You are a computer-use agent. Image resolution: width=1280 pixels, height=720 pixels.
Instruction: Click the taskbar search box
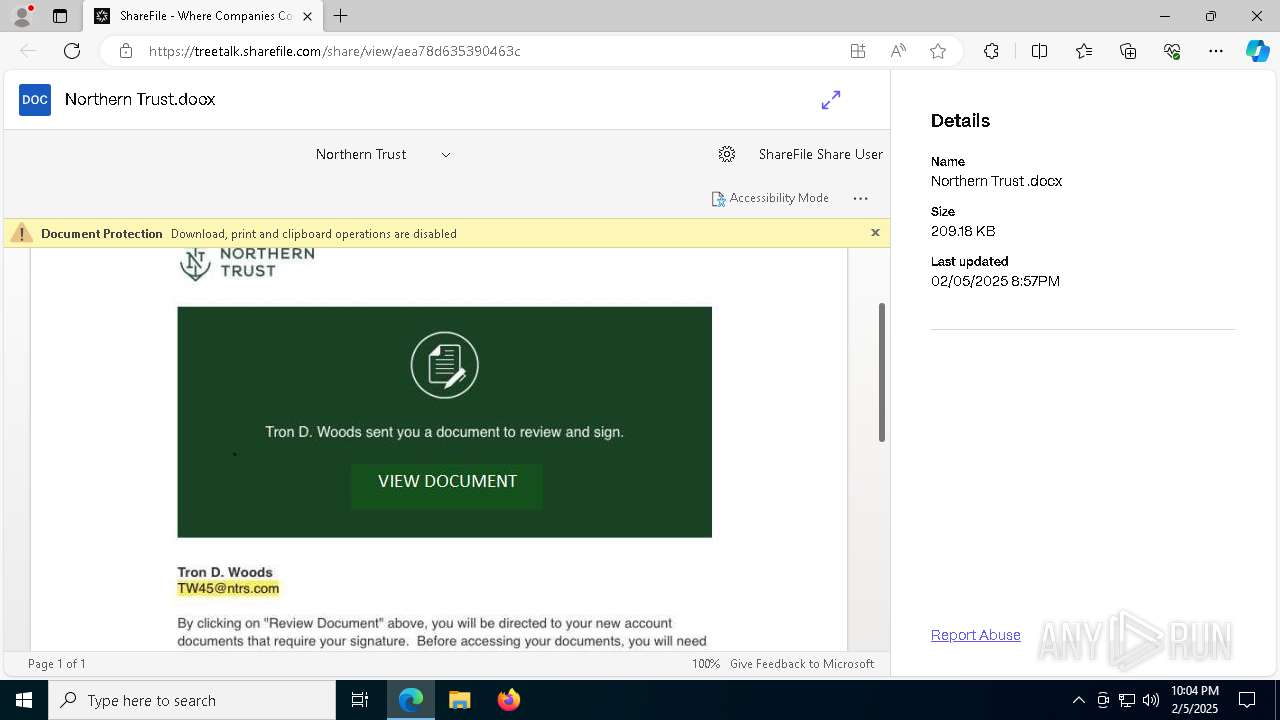pyautogui.click(x=192, y=700)
